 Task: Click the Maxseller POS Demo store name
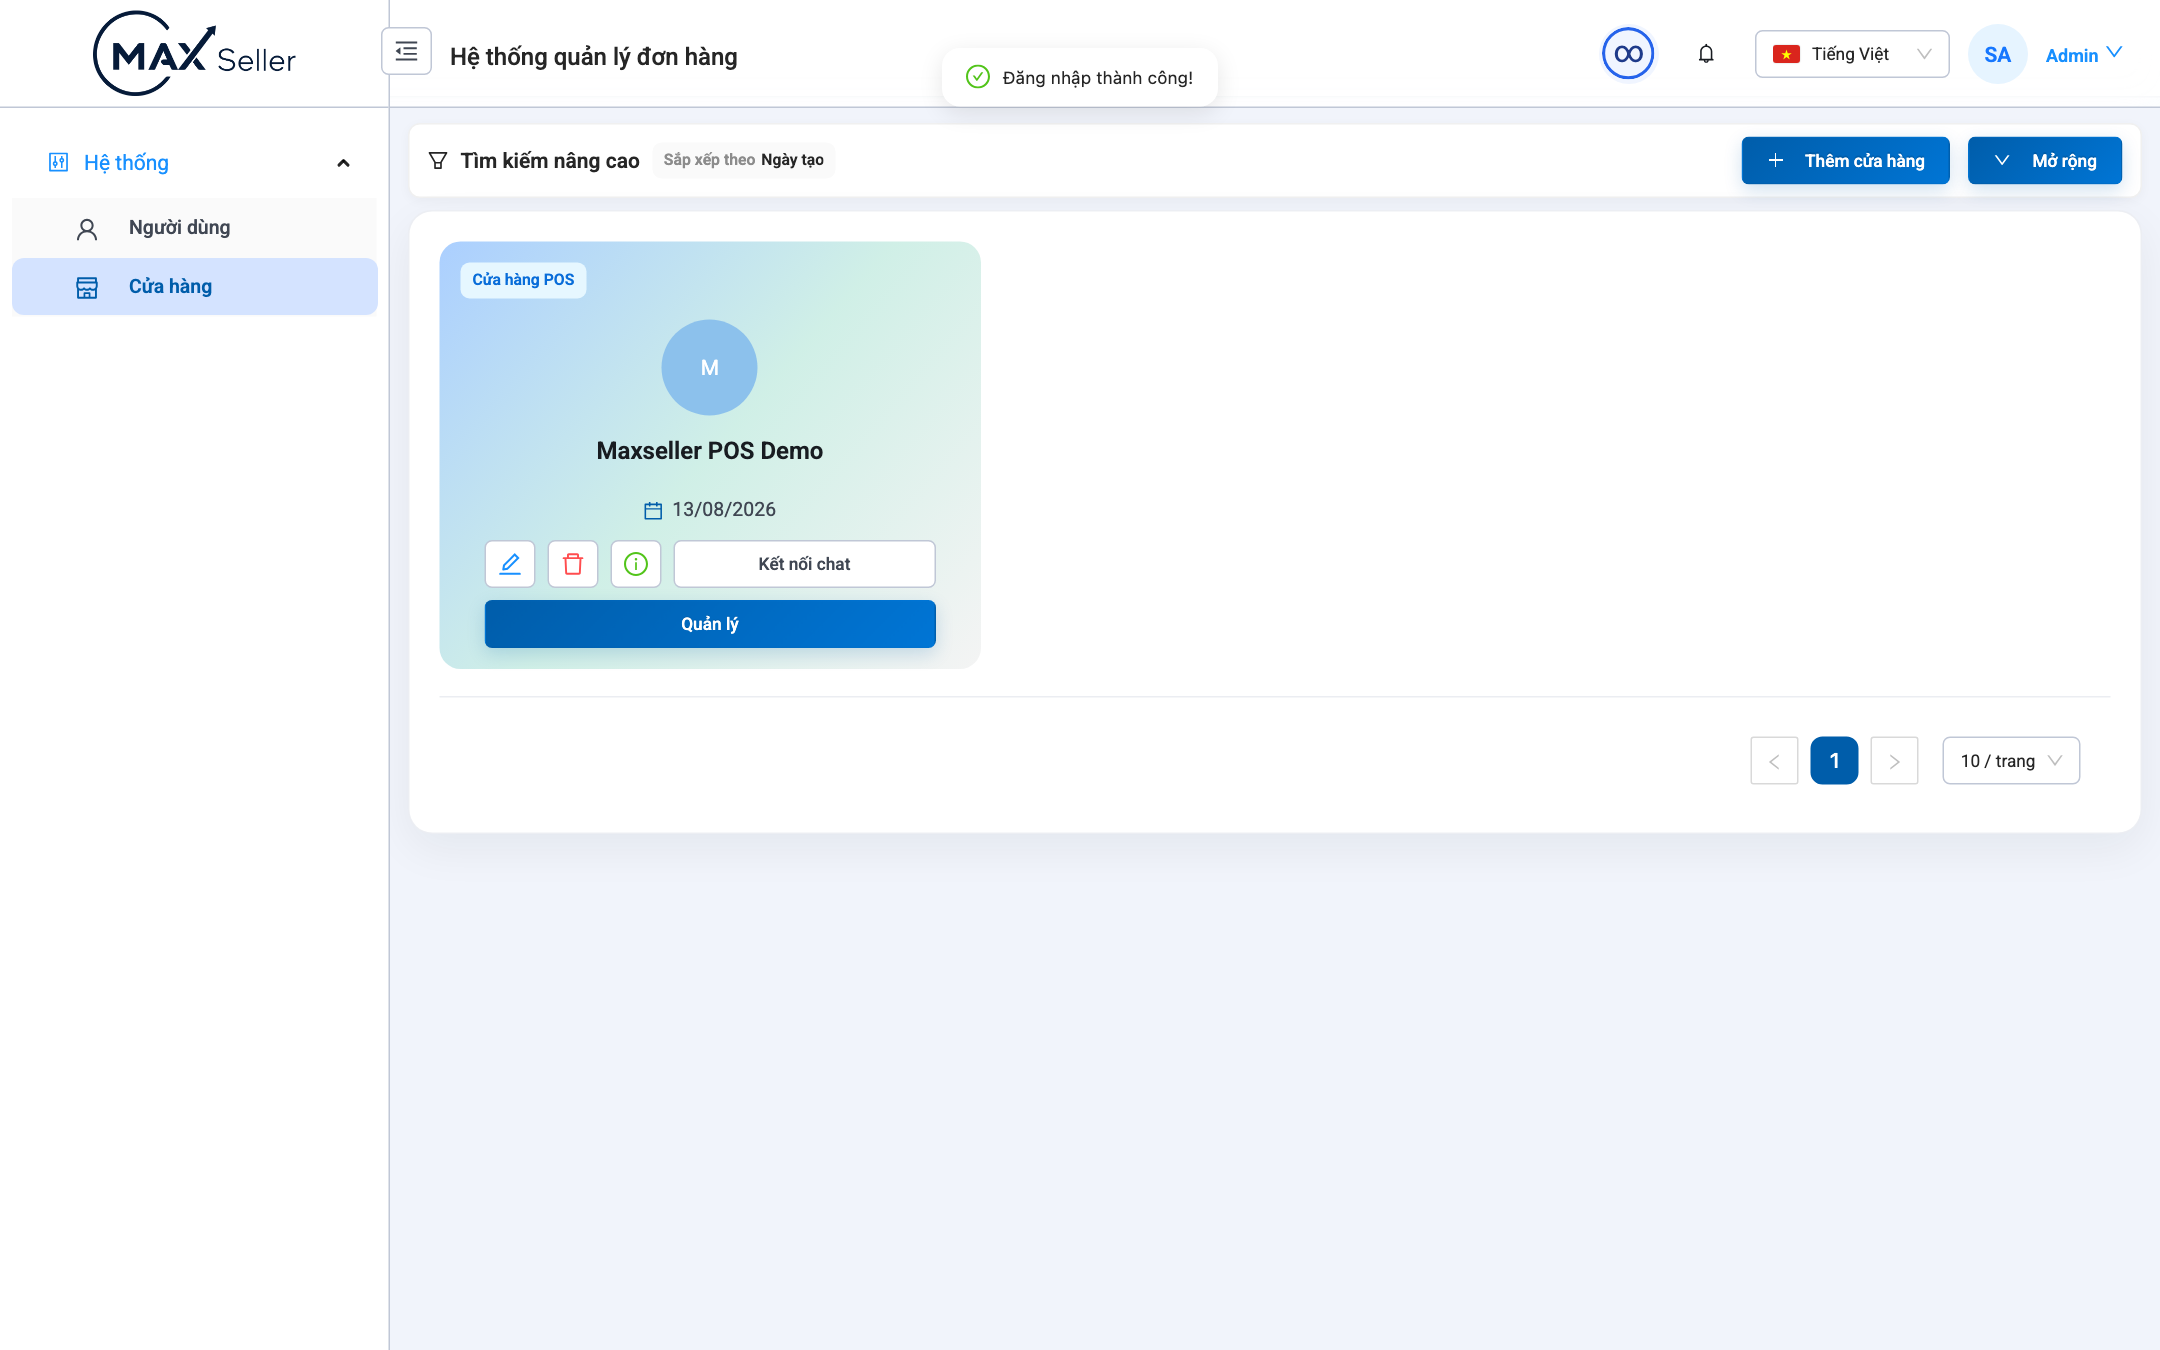tap(710, 451)
